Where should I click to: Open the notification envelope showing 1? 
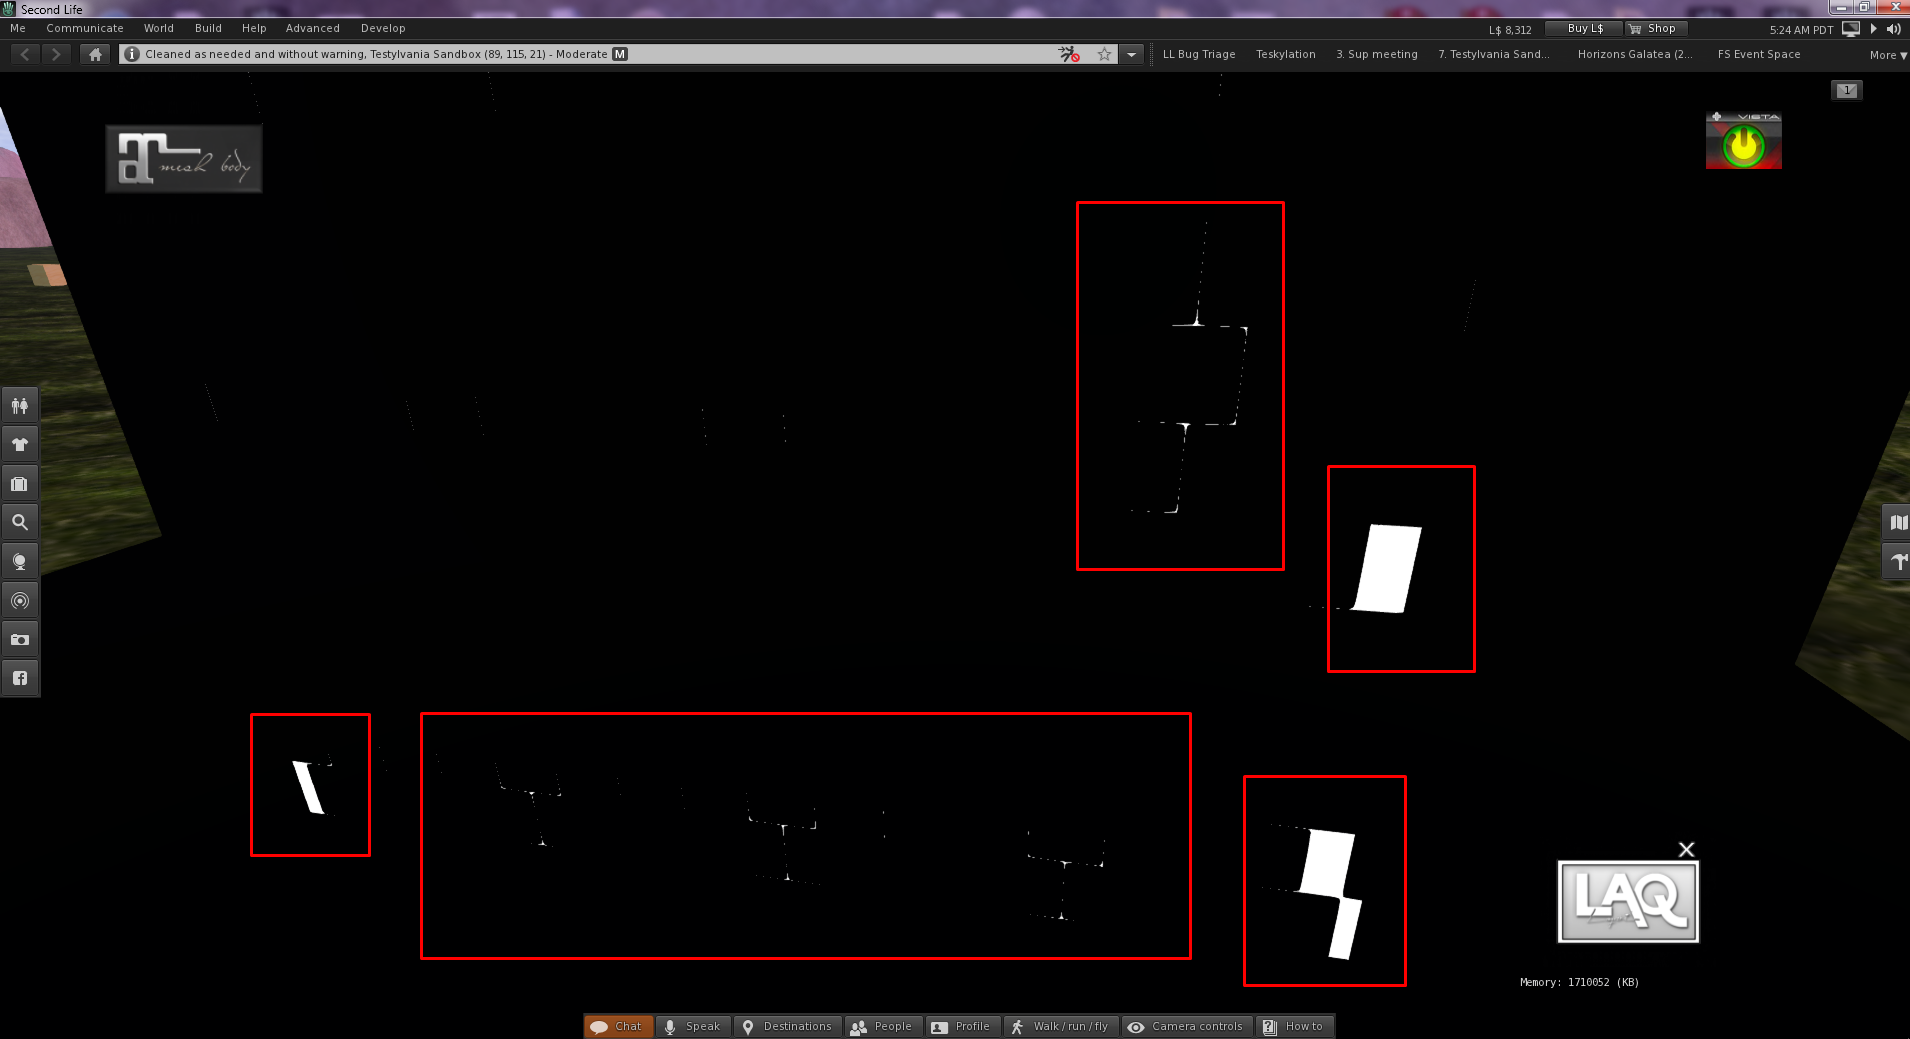1847,90
